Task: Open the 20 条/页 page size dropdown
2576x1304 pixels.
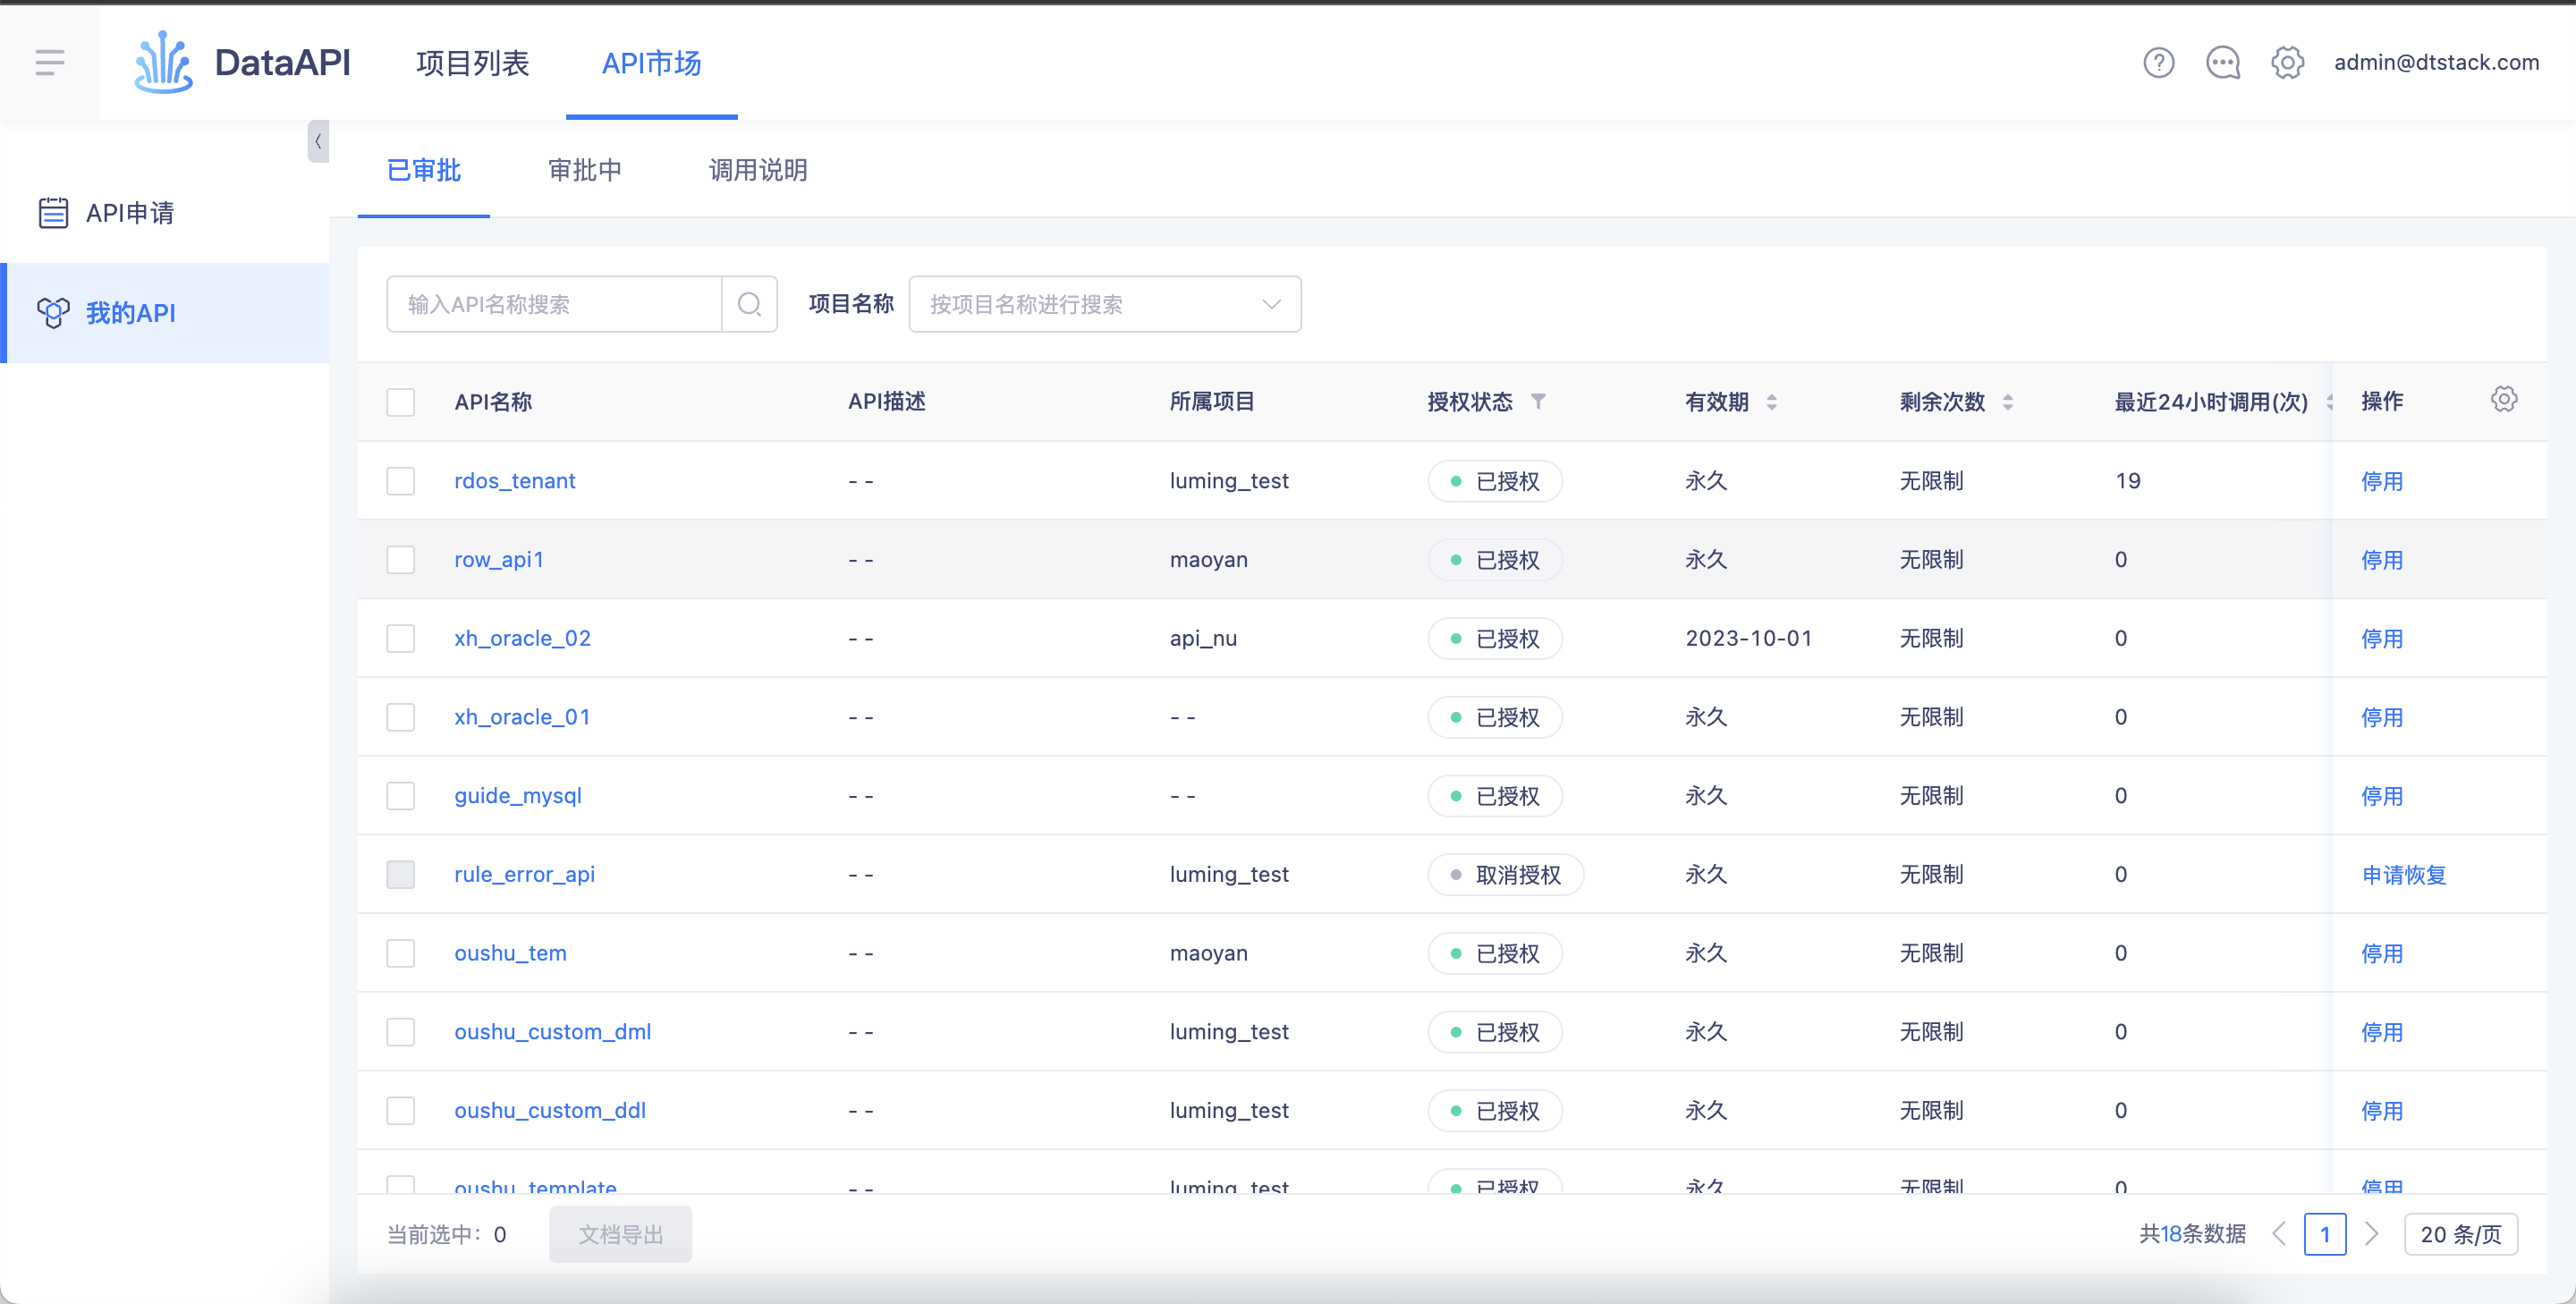Action: pyautogui.click(x=2461, y=1235)
